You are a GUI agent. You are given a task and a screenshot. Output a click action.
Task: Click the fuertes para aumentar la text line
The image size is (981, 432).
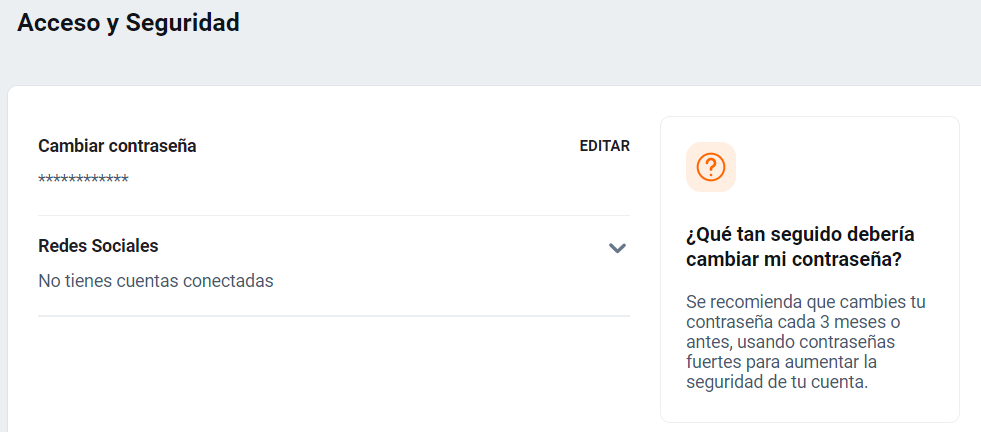(x=781, y=363)
